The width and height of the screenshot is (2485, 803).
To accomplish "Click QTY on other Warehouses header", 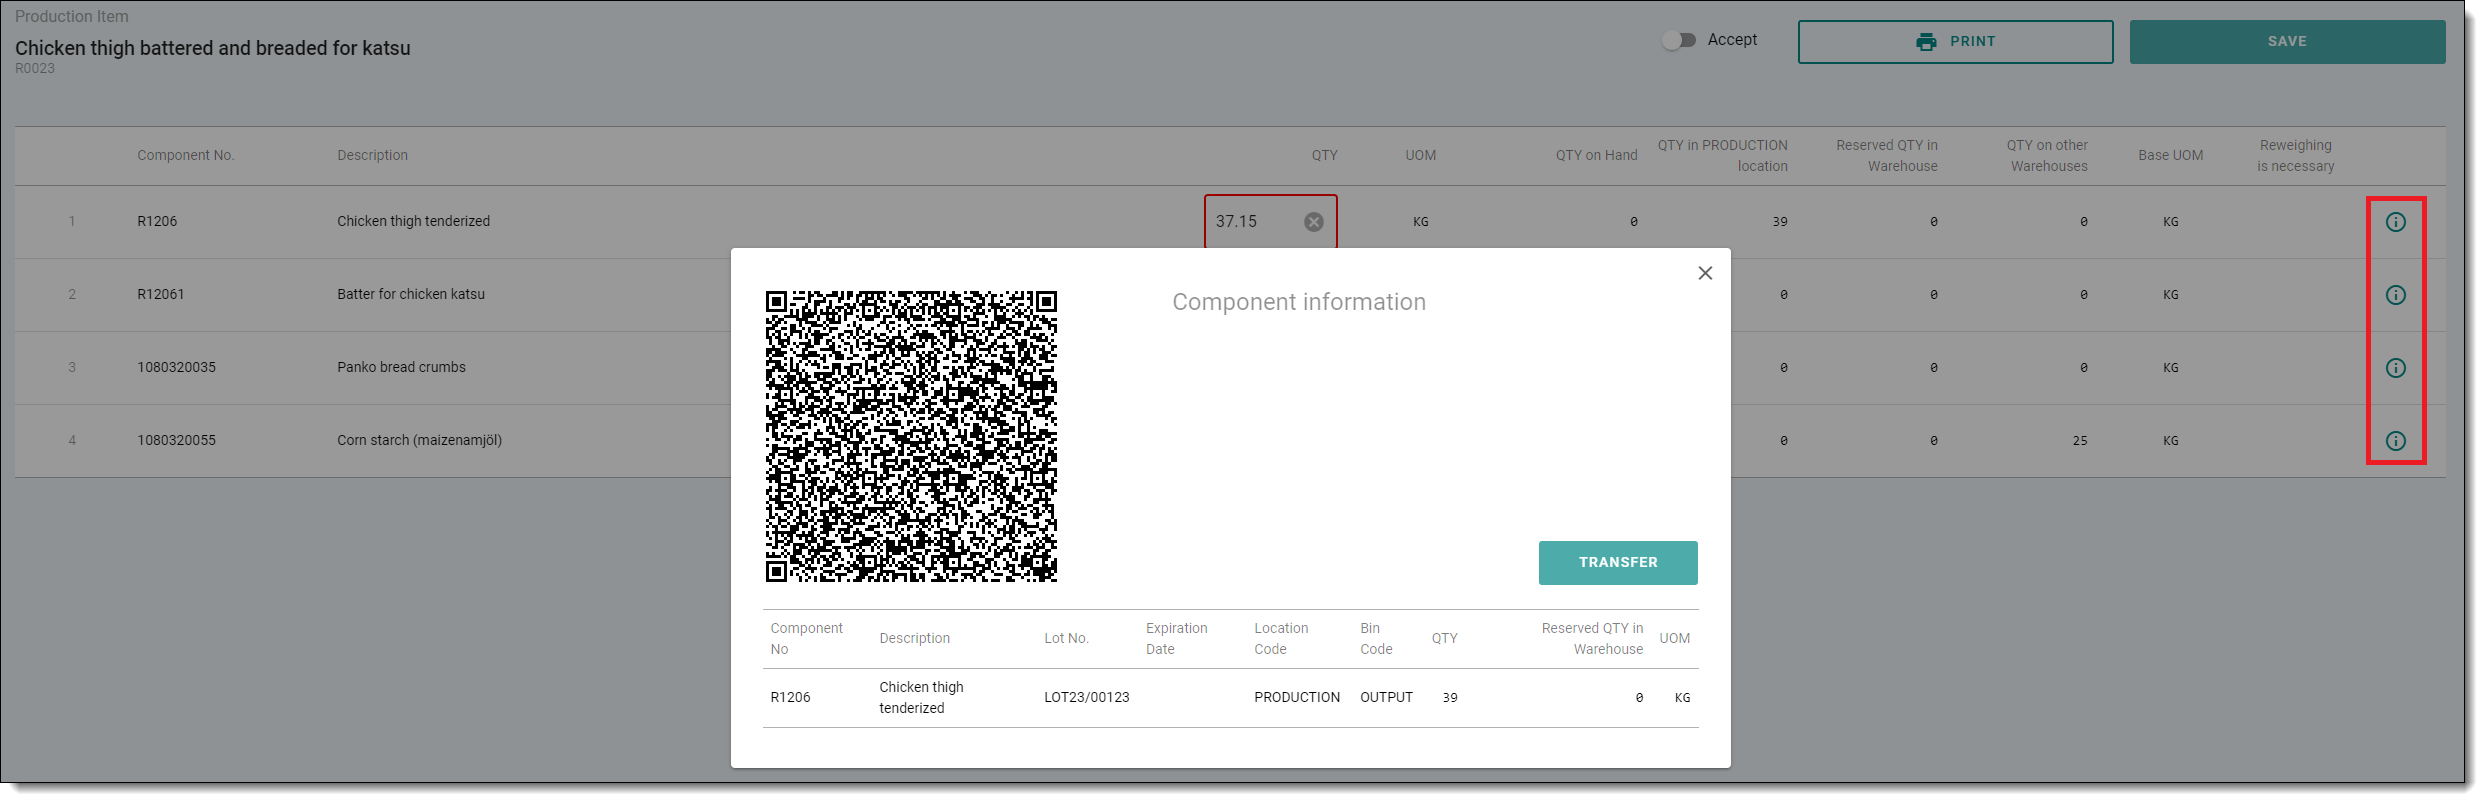I will pyautogui.click(x=2047, y=156).
